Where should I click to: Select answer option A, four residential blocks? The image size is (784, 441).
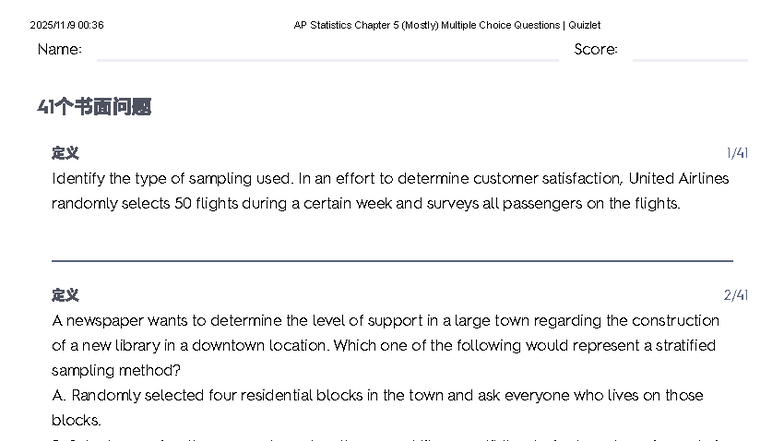click(x=380, y=396)
